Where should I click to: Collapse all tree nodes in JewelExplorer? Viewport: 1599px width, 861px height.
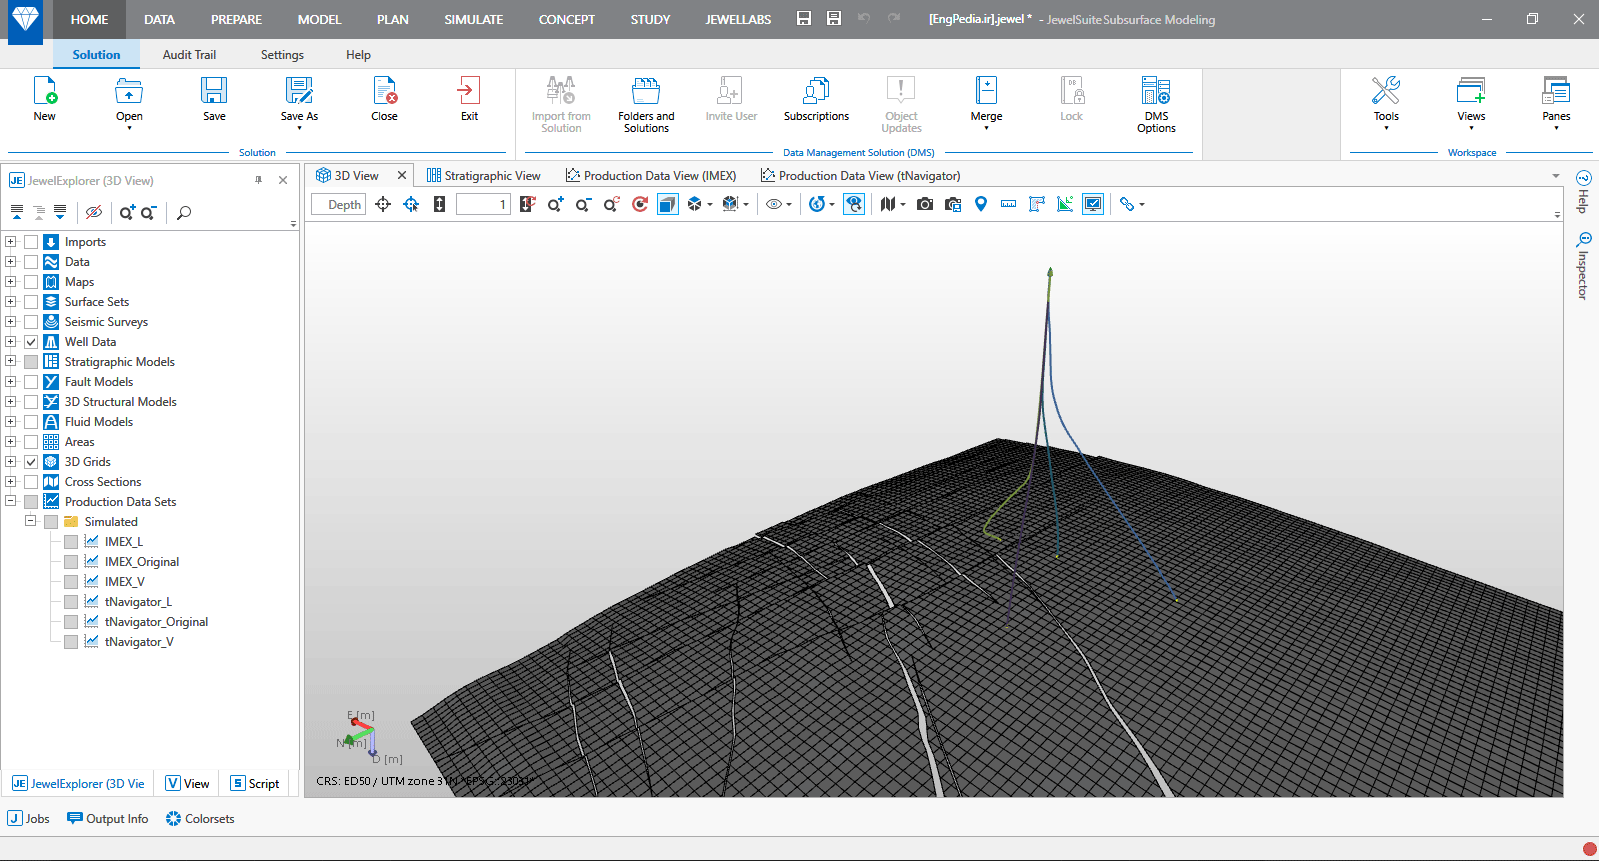(x=17, y=212)
